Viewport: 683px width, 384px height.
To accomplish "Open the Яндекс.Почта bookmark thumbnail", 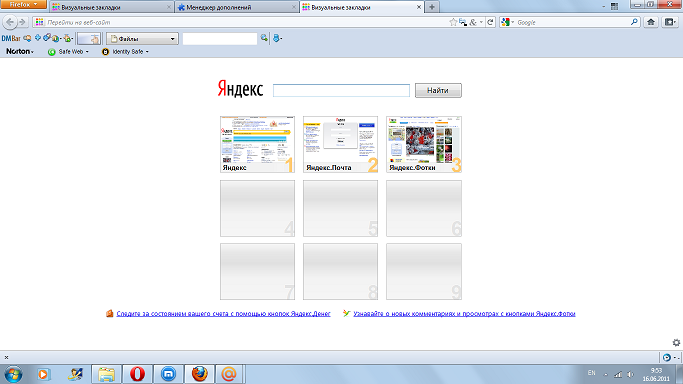I will pyautogui.click(x=341, y=144).
